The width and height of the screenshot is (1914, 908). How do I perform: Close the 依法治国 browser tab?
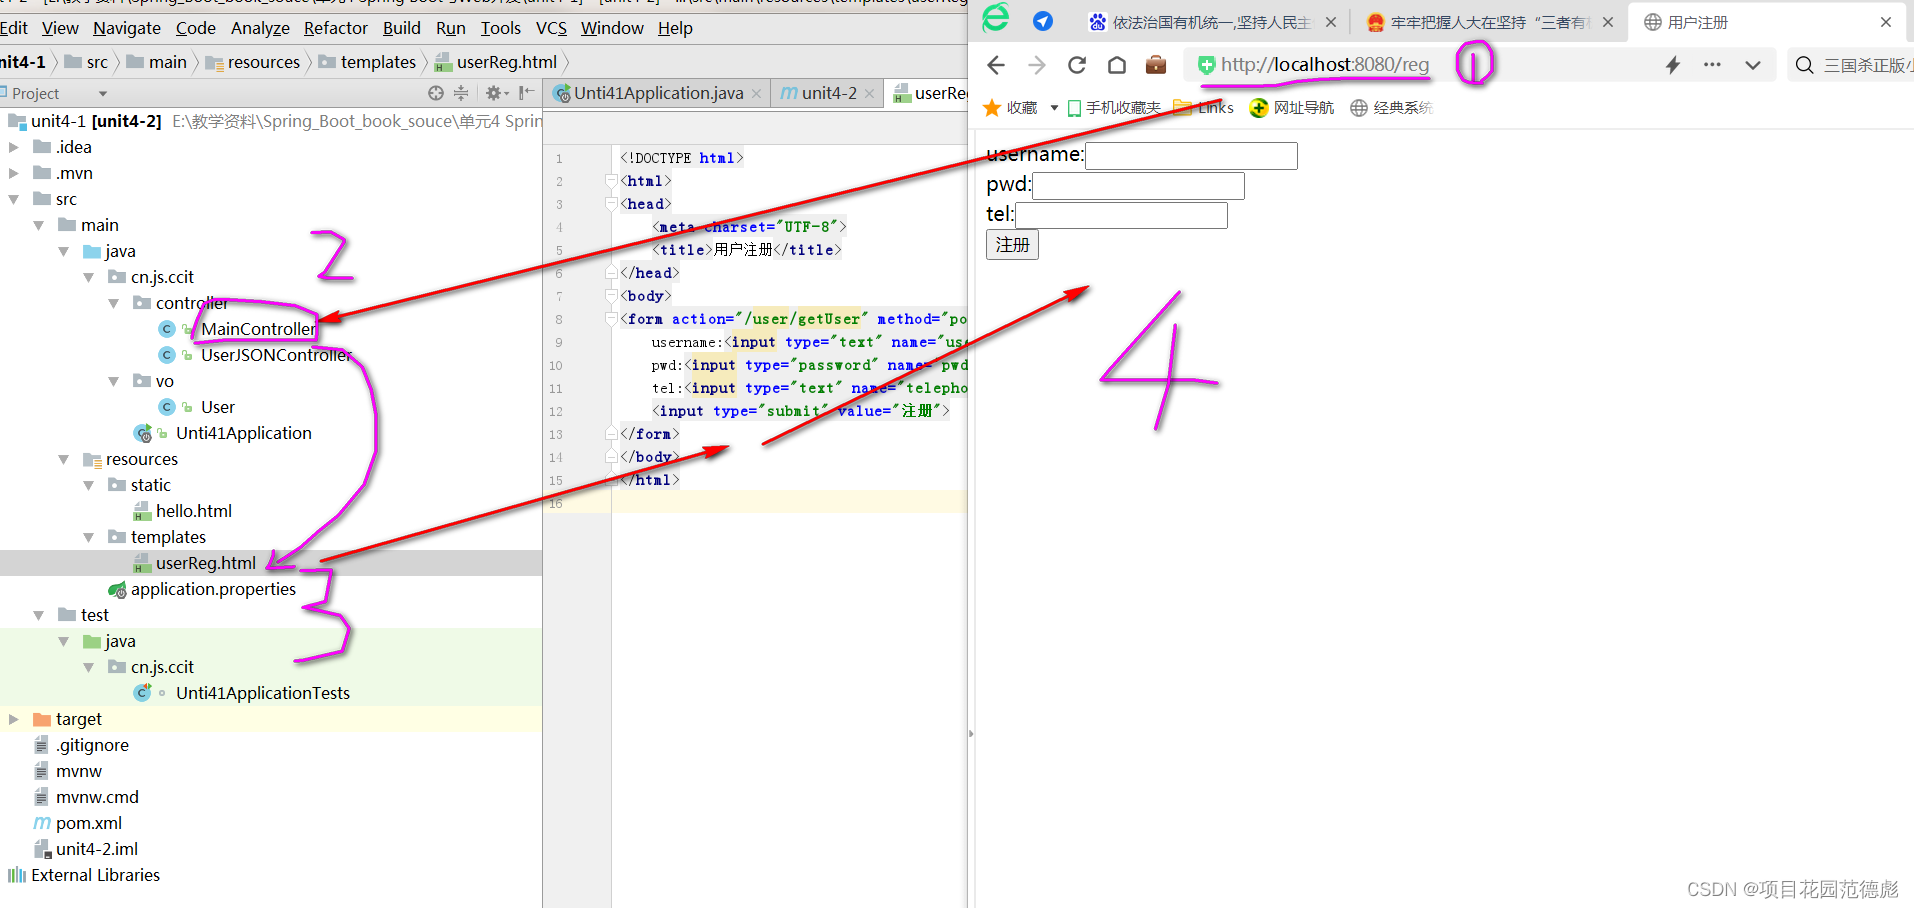1331,22
